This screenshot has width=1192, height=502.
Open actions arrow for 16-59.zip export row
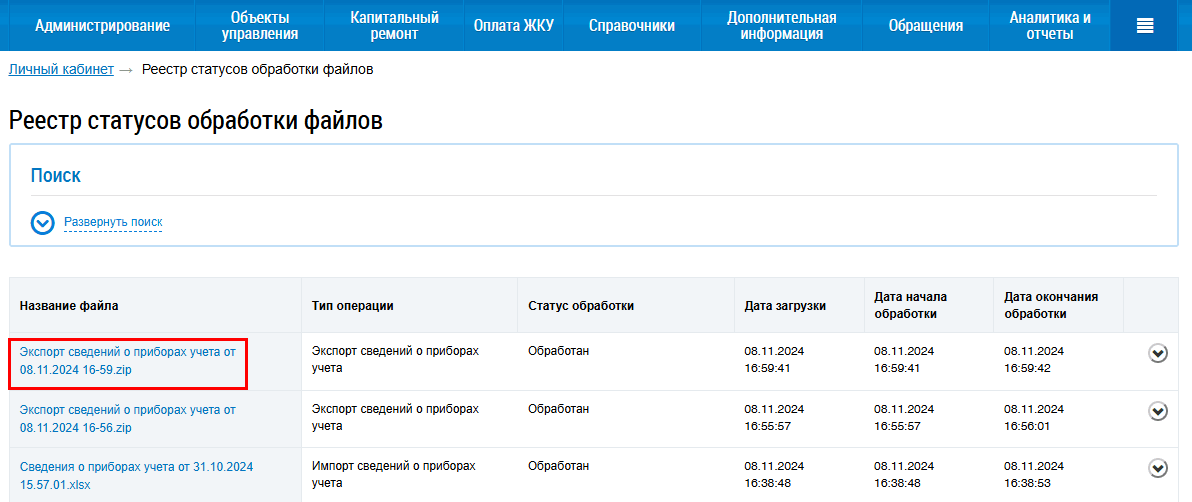(1158, 353)
